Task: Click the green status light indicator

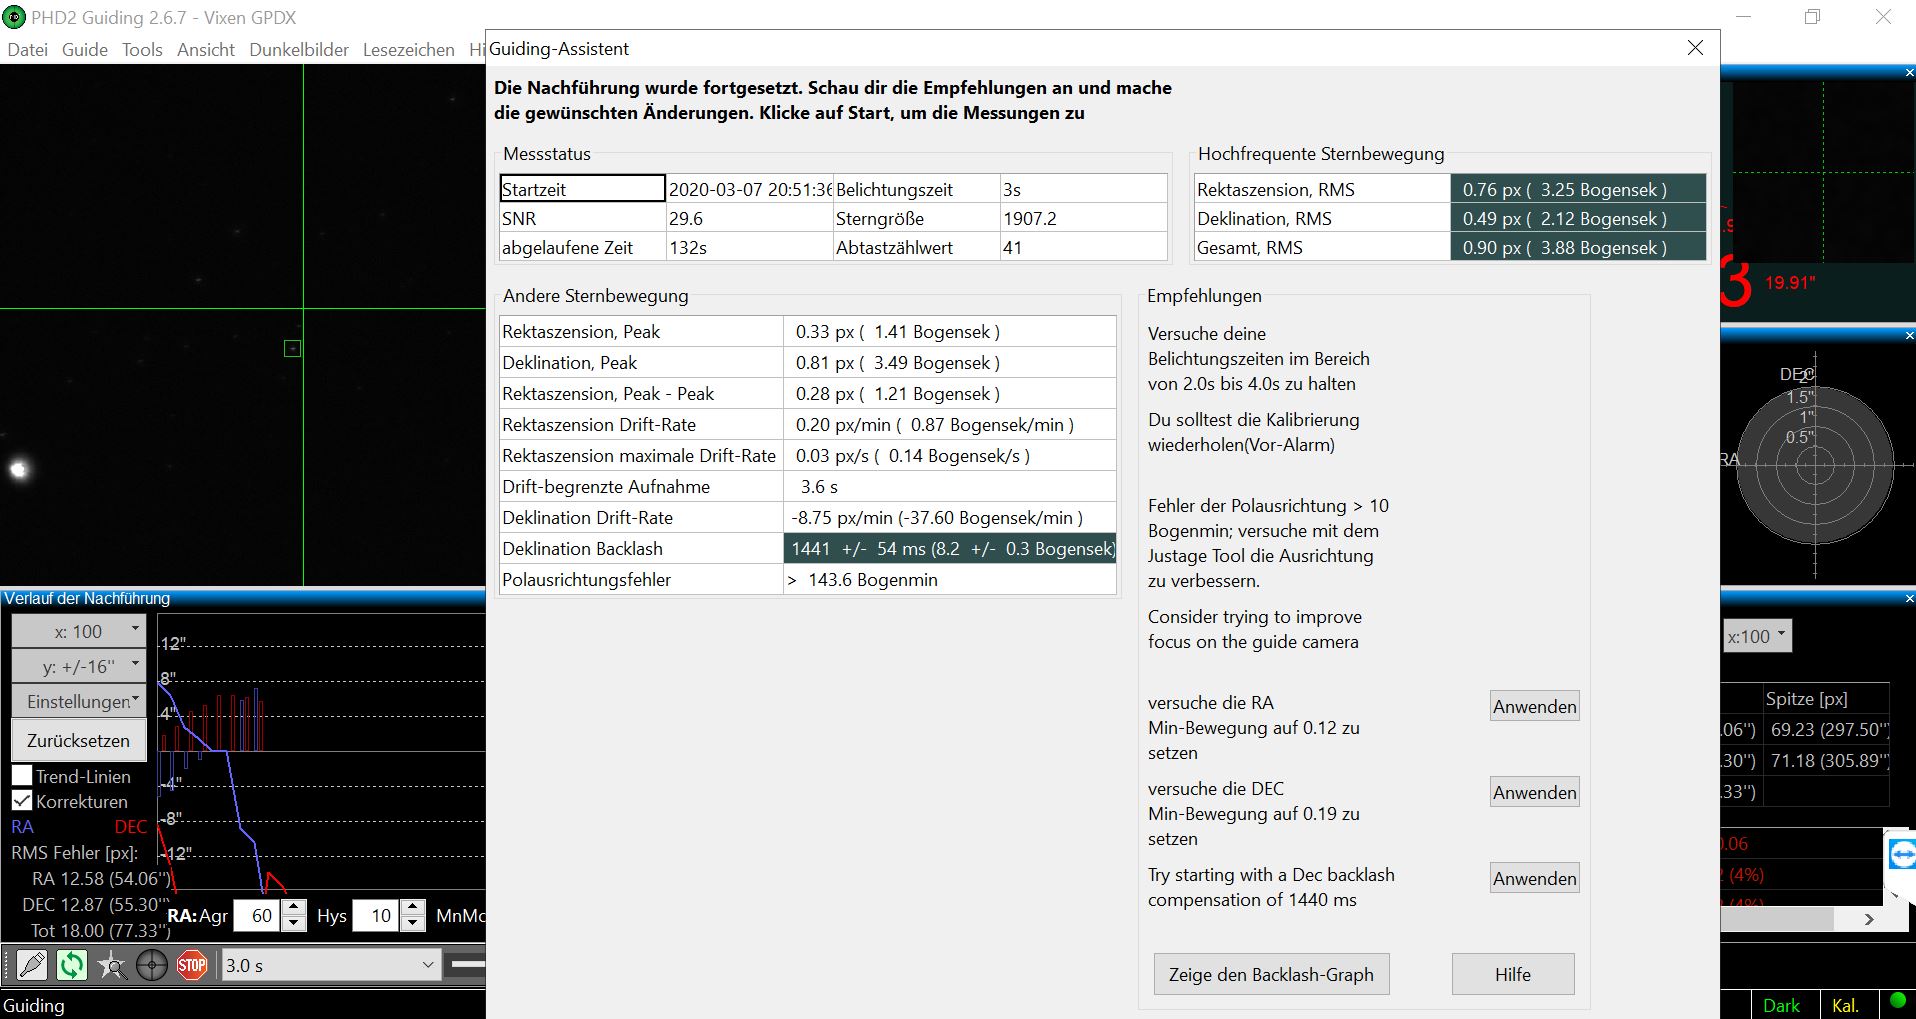Action: [1896, 1000]
